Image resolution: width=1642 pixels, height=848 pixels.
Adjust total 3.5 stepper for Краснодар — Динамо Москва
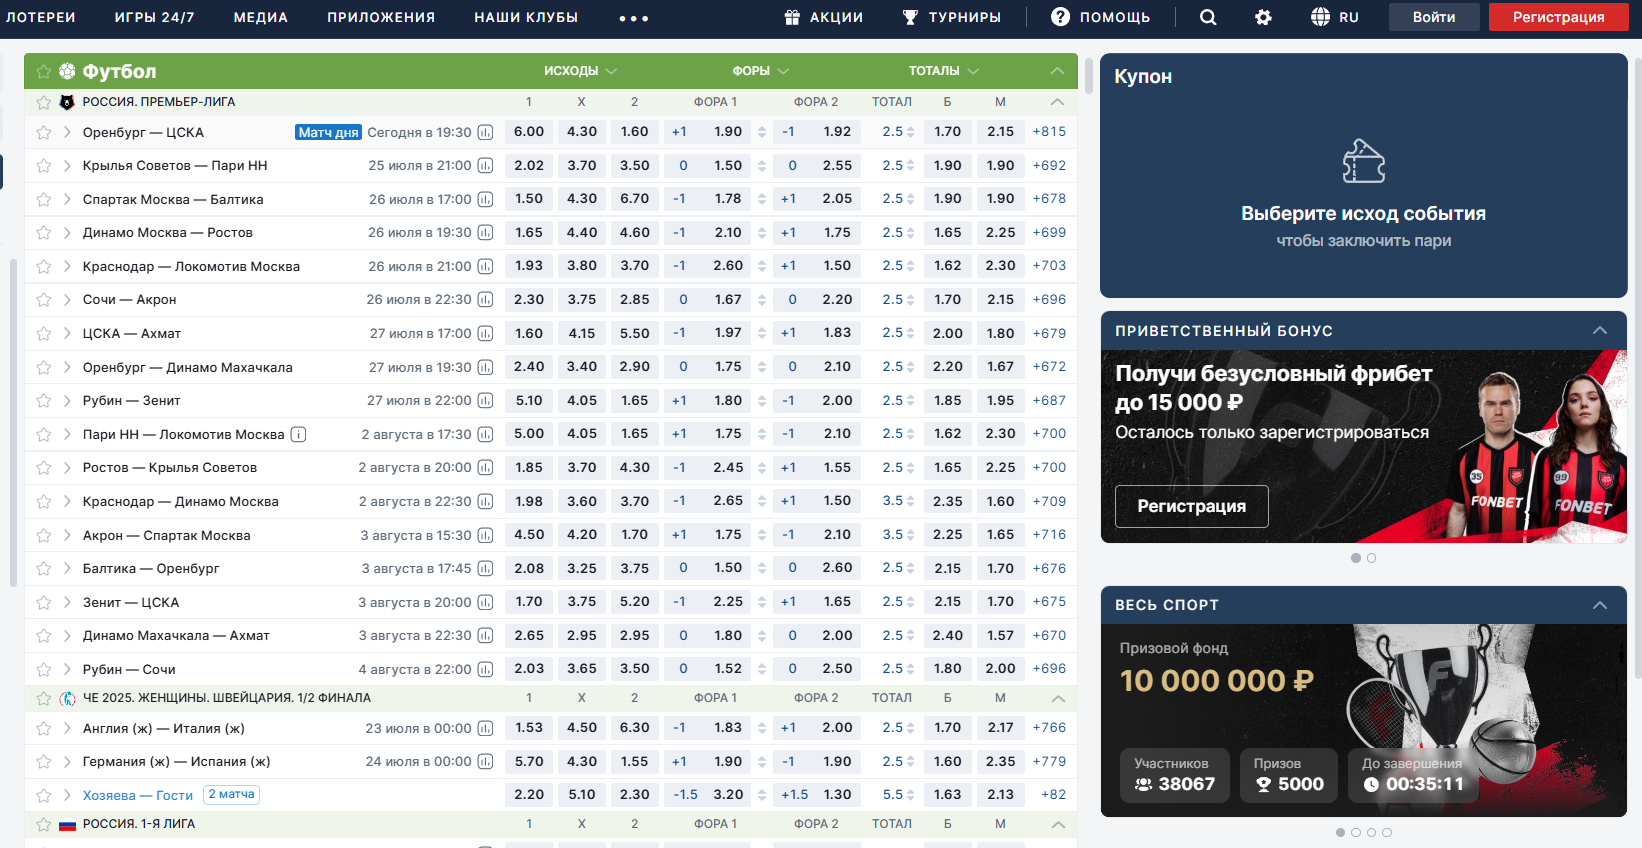point(910,501)
